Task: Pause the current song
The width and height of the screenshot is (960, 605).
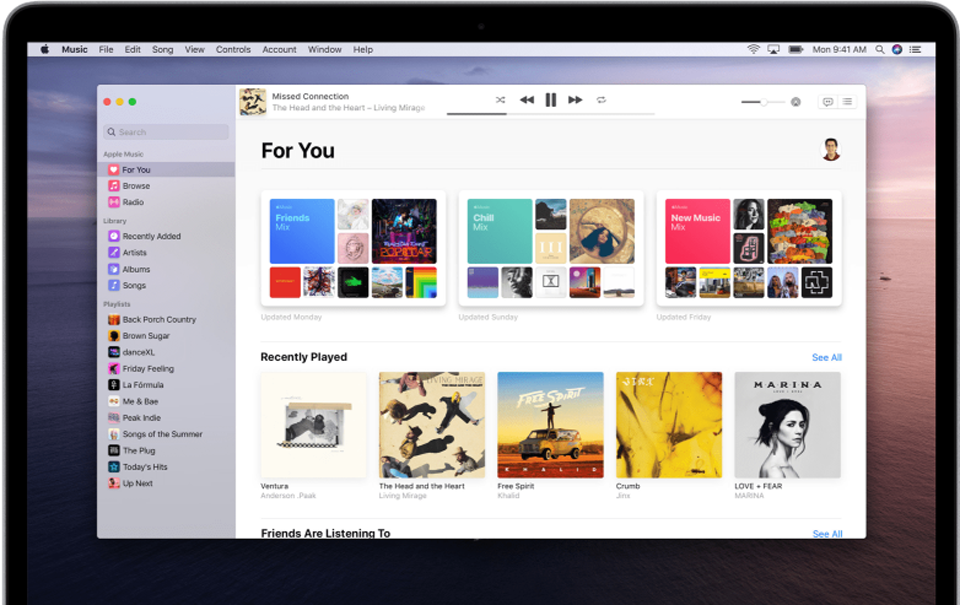Action: (550, 100)
